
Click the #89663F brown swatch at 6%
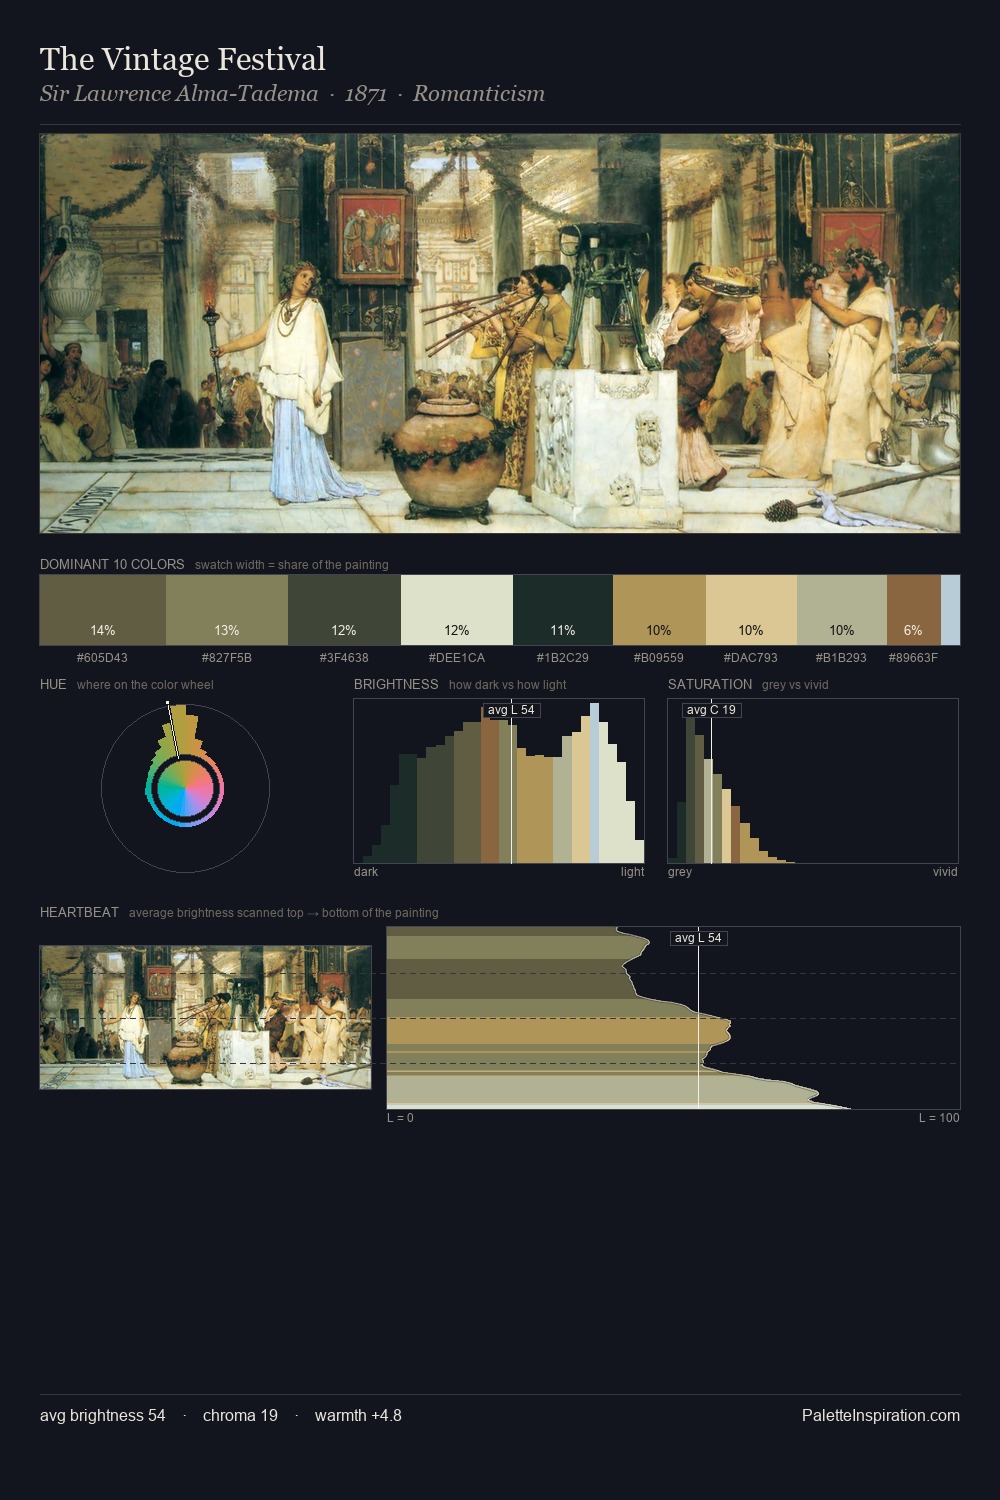click(914, 610)
